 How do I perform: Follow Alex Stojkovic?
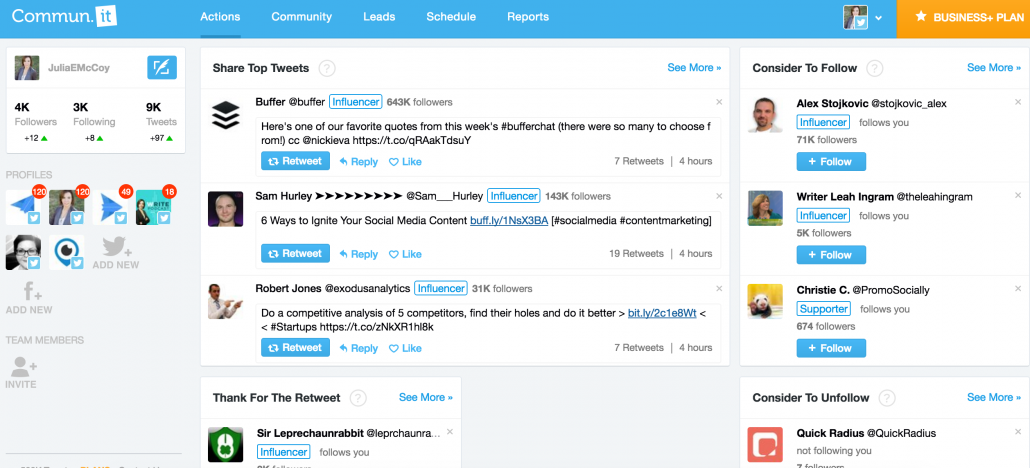click(831, 162)
